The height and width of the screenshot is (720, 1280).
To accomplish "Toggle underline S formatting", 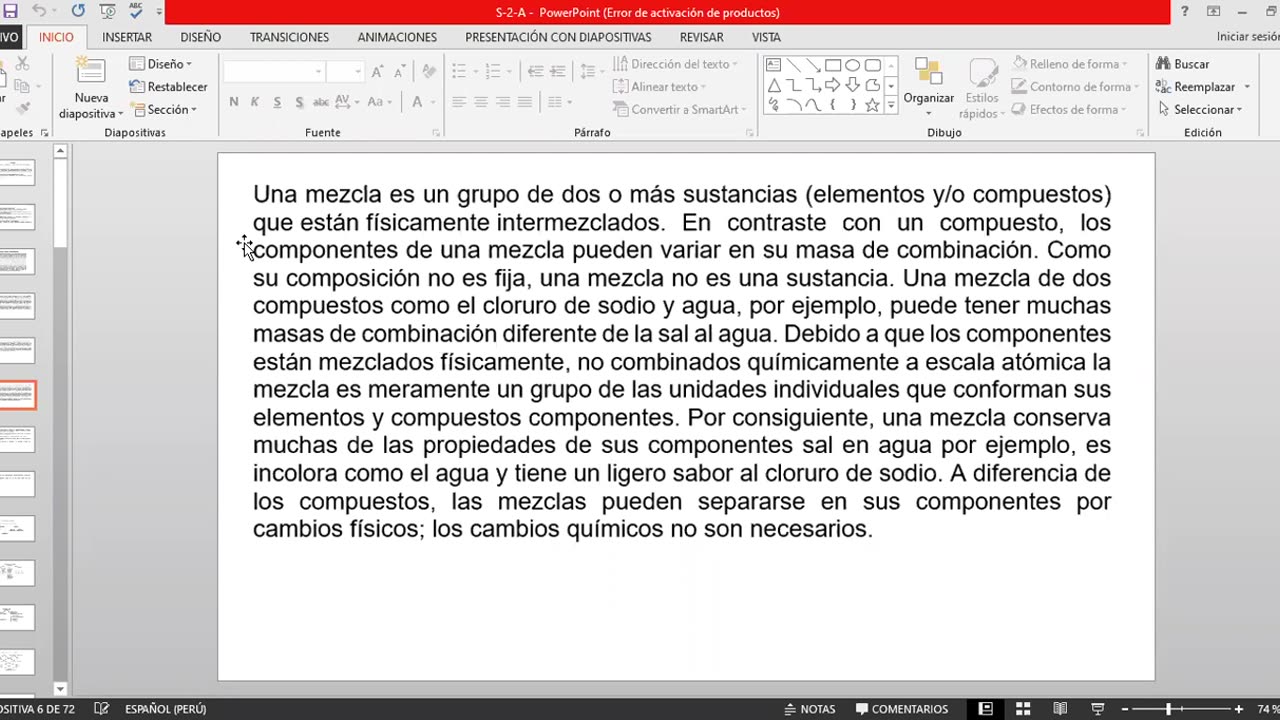I will point(277,102).
